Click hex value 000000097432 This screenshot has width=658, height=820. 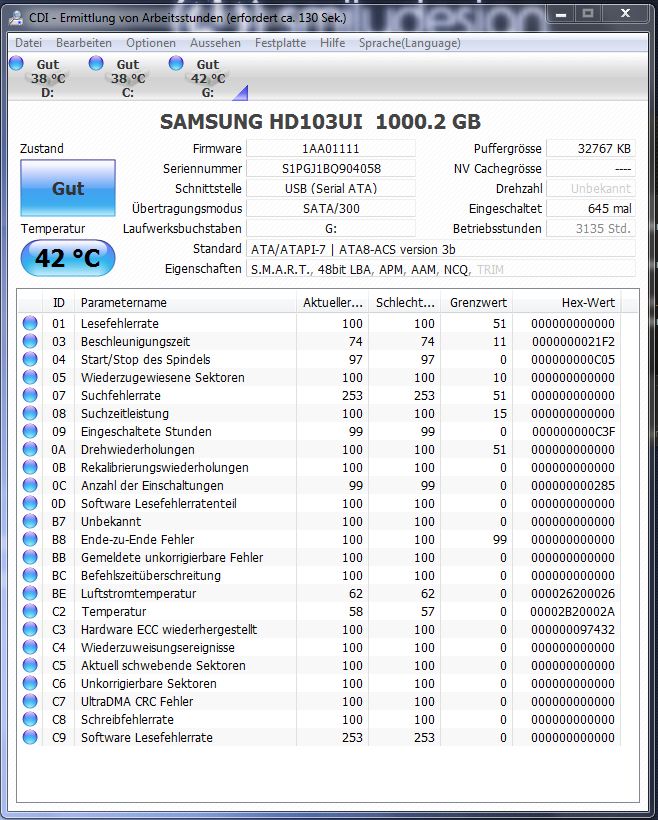click(573, 630)
